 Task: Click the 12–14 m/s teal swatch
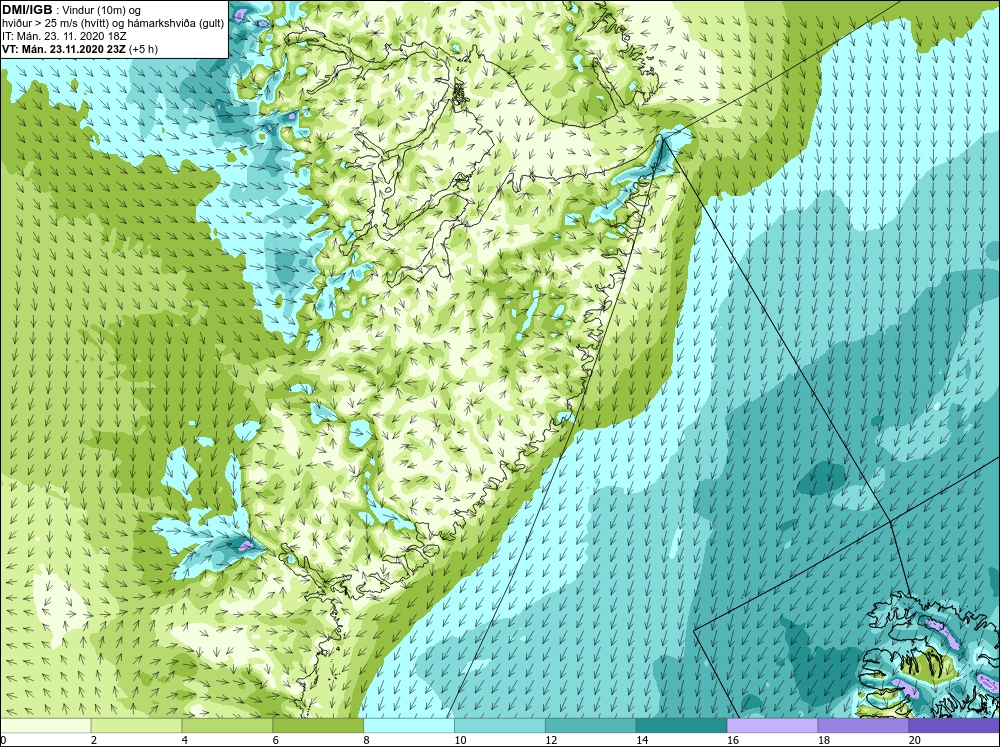(x=591, y=725)
